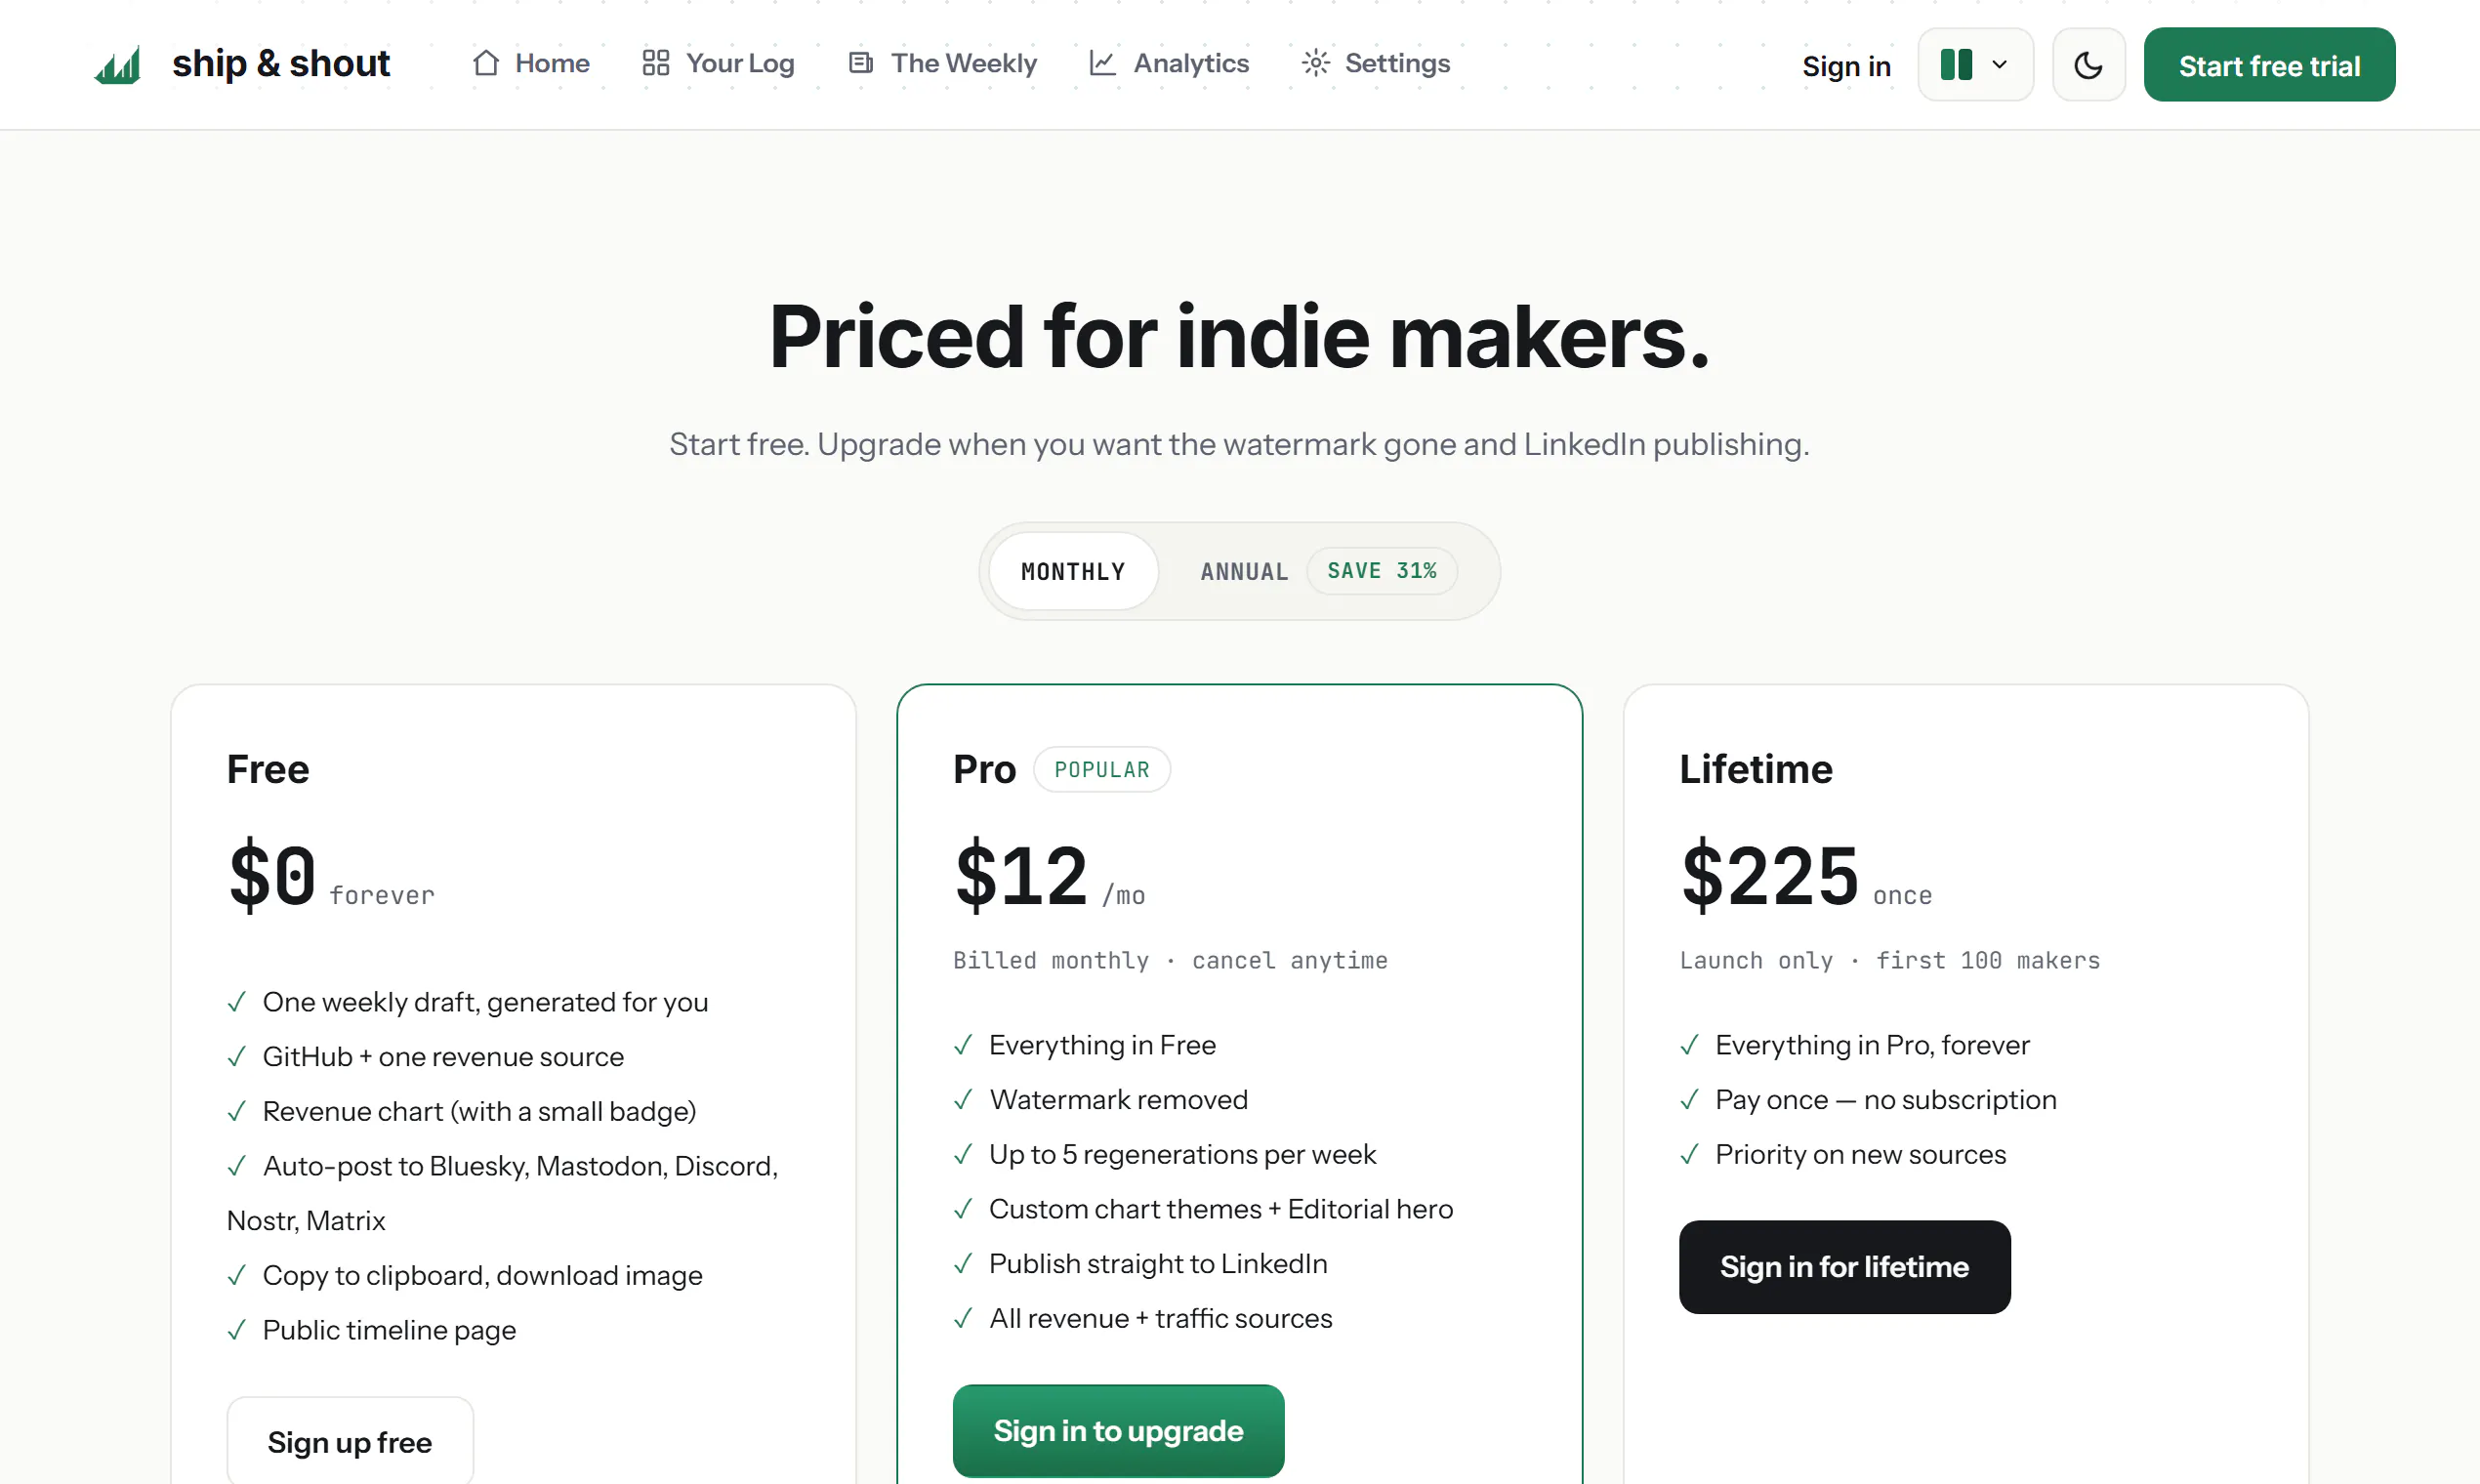Open the Analytics nav item
Image resolution: width=2480 pixels, height=1484 pixels.
(x=1169, y=63)
